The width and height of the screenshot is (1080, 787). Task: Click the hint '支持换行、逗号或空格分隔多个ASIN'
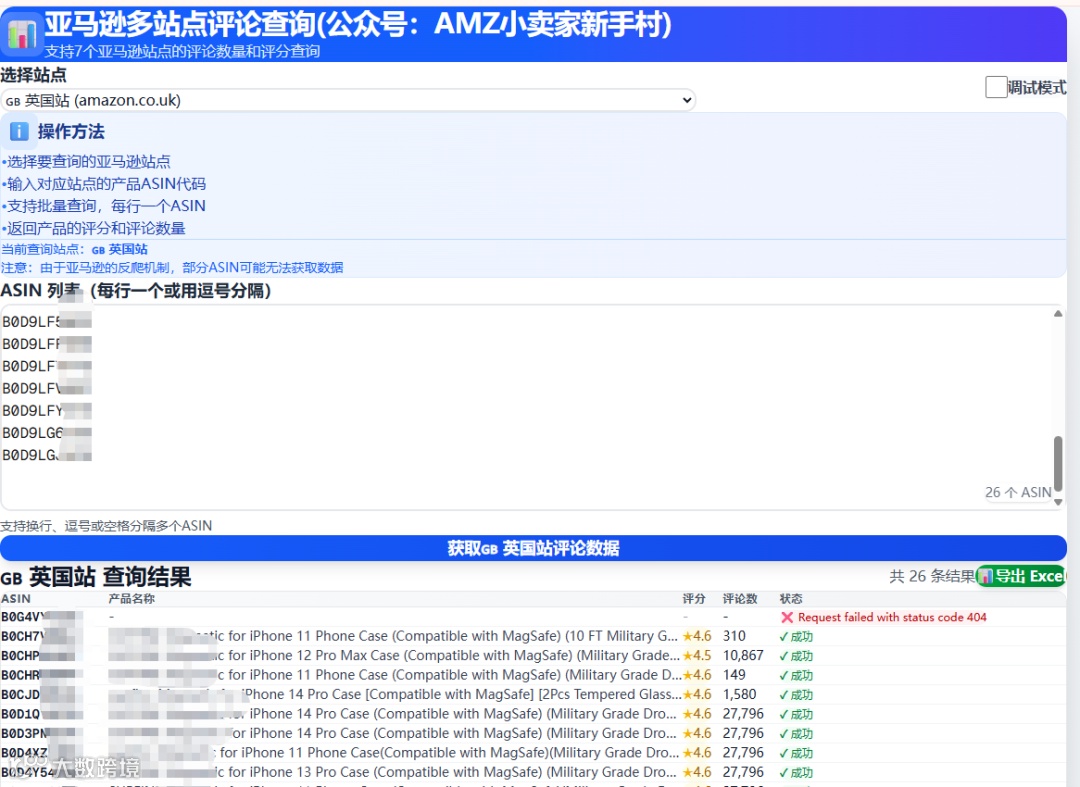coord(106,526)
